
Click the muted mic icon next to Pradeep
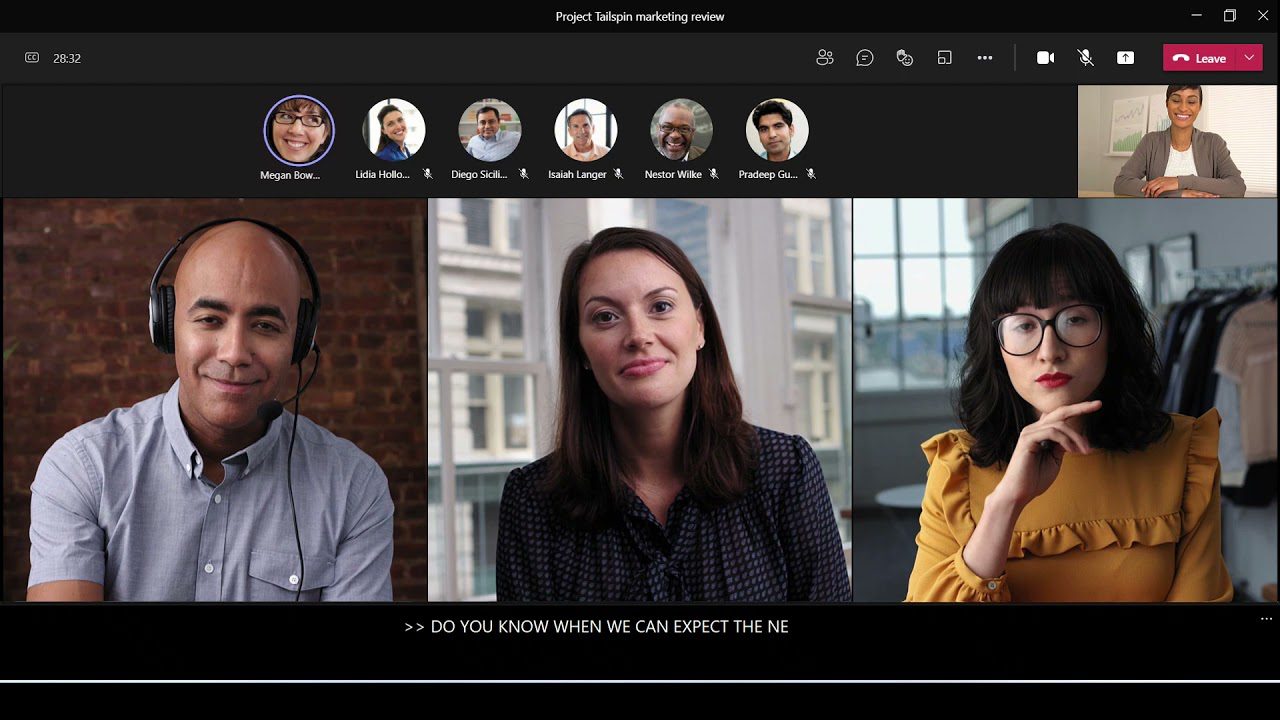tap(811, 174)
